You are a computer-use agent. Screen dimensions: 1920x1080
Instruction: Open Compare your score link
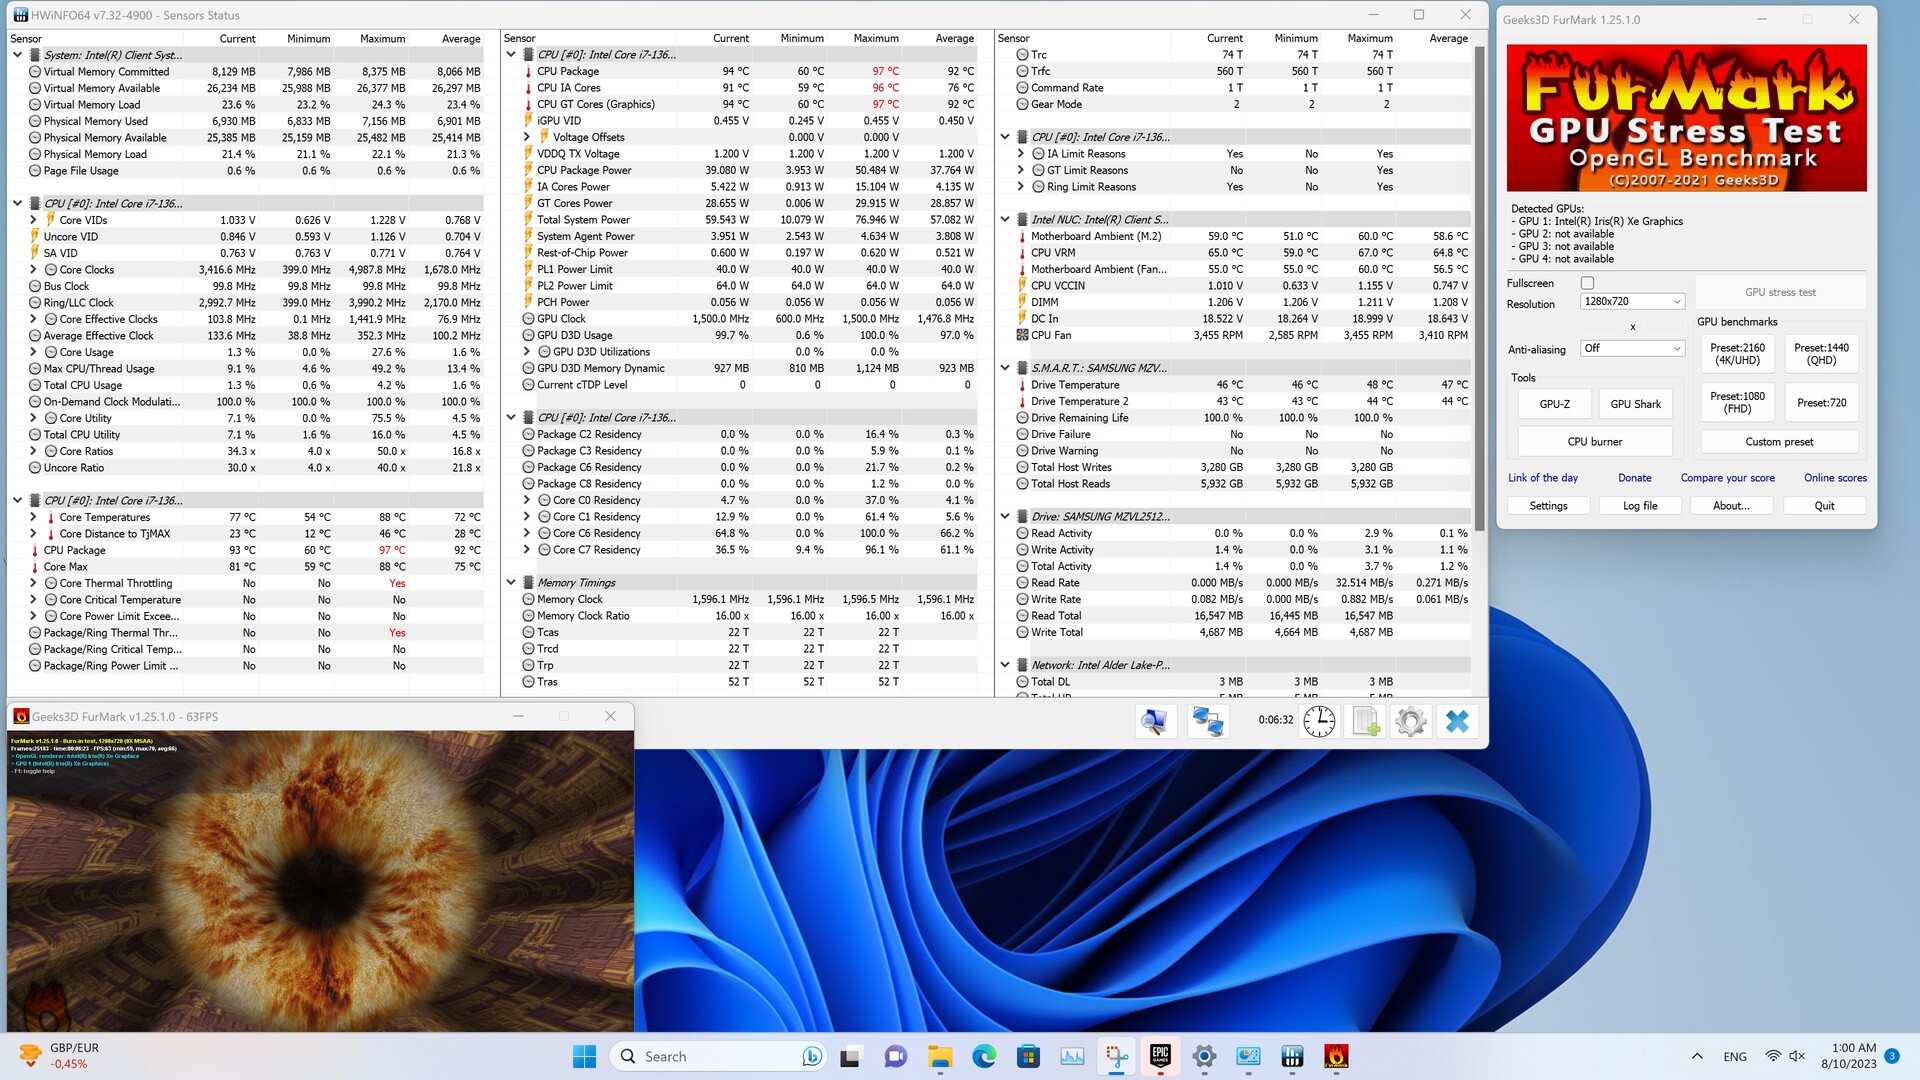tap(1727, 478)
